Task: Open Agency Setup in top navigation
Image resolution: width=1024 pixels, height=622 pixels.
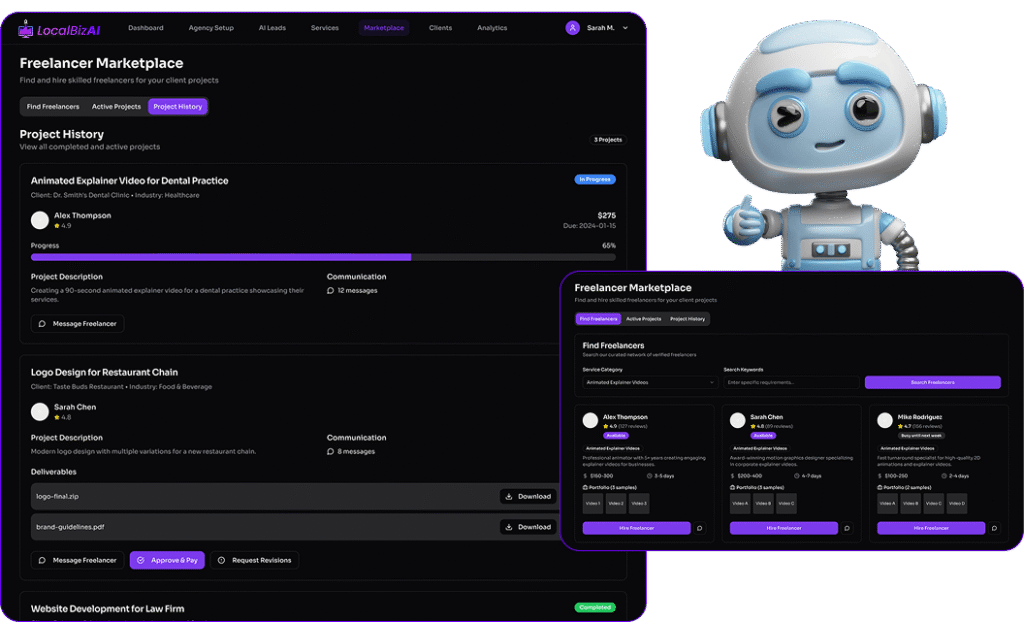Action: pos(211,28)
